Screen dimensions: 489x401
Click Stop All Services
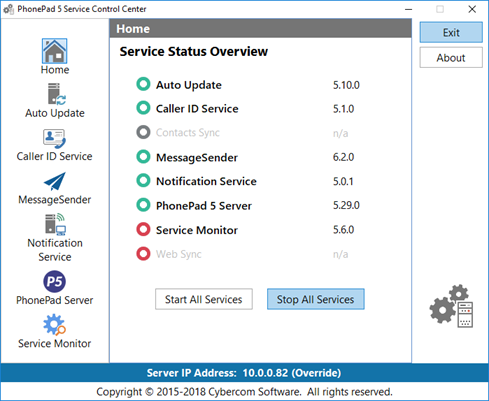[x=316, y=299]
